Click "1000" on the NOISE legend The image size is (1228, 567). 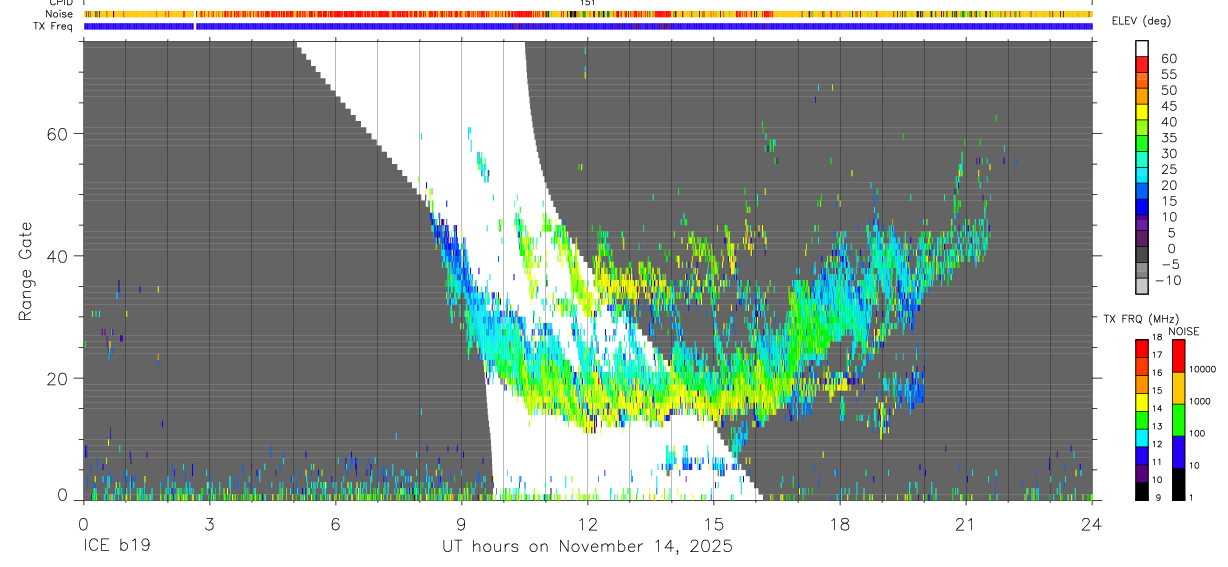coord(1200,401)
